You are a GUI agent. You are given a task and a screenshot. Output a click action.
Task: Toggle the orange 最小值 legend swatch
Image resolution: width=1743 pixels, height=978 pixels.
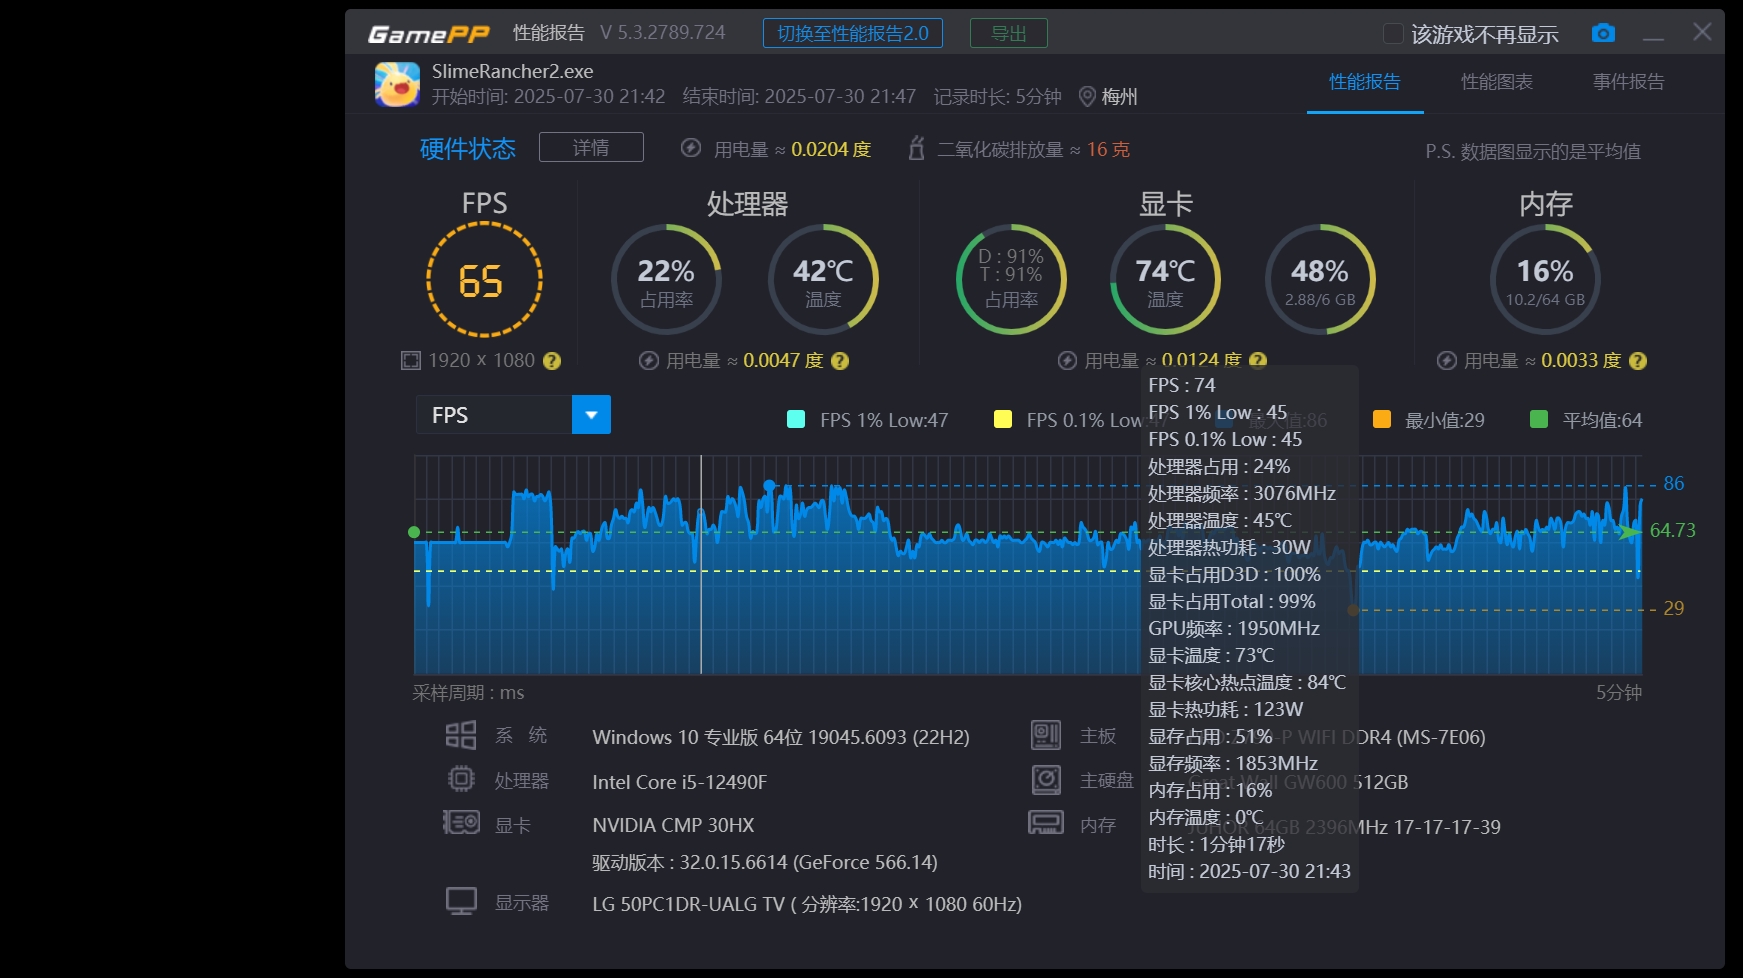tap(1382, 419)
